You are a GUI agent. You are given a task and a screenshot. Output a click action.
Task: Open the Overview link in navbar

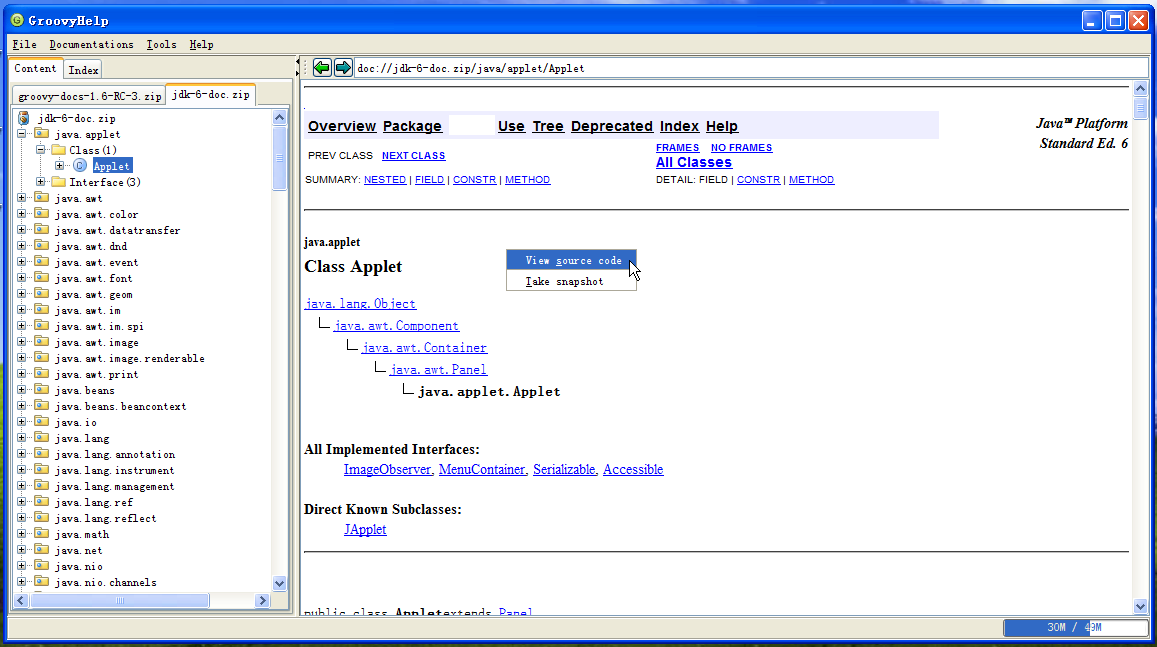pyautogui.click(x=342, y=126)
